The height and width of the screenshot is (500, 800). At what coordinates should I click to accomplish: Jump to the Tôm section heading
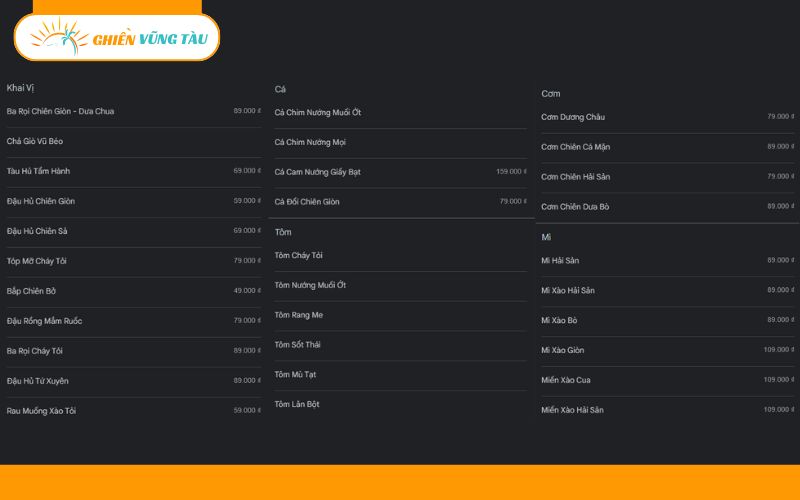pos(283,232)
